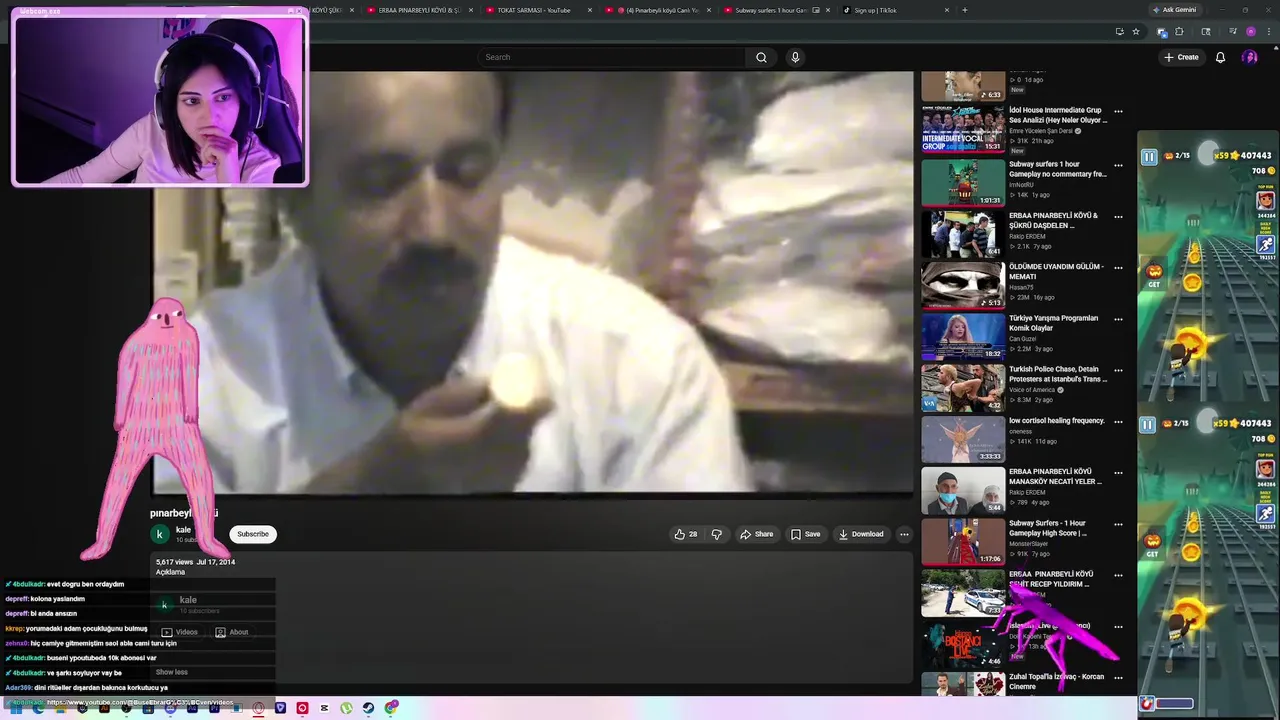Image resolution: width=1280 pixels, height=720 pixels.
Task: Open options for Turkish Police Chase video
Action: (1118, 371)
